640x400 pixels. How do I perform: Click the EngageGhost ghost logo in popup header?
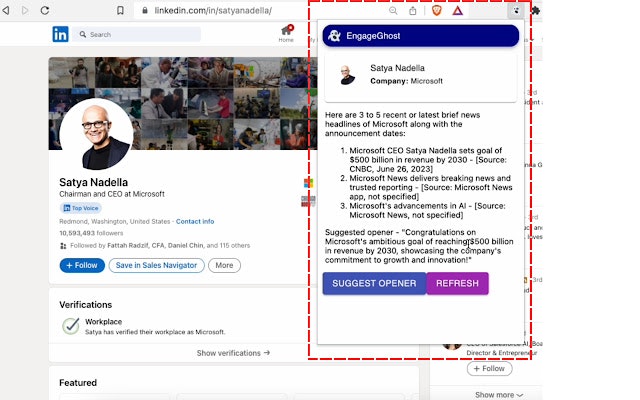[334, 36]
